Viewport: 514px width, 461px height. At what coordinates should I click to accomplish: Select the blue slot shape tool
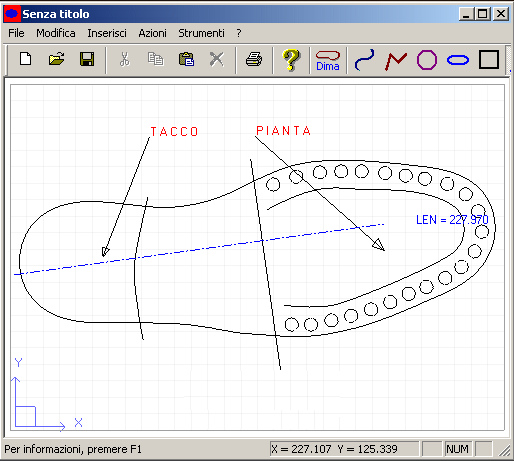[x=458, y=60]
